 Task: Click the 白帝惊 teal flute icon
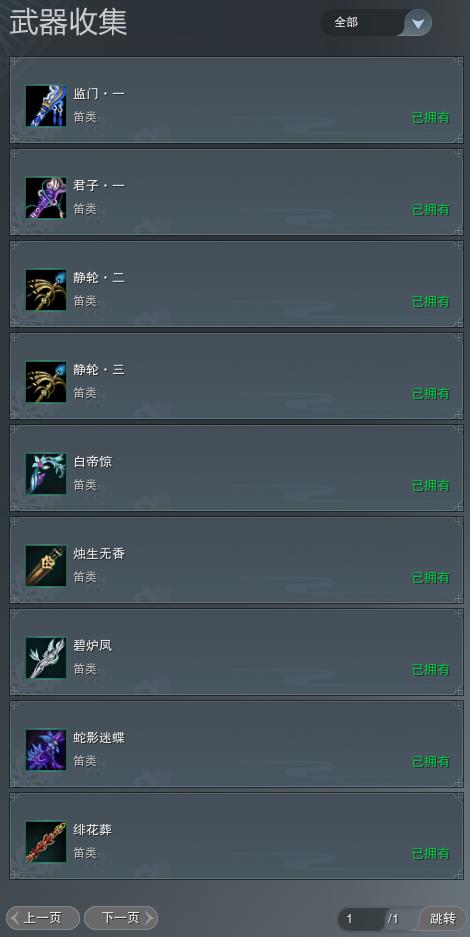click(x=46, y=474)
